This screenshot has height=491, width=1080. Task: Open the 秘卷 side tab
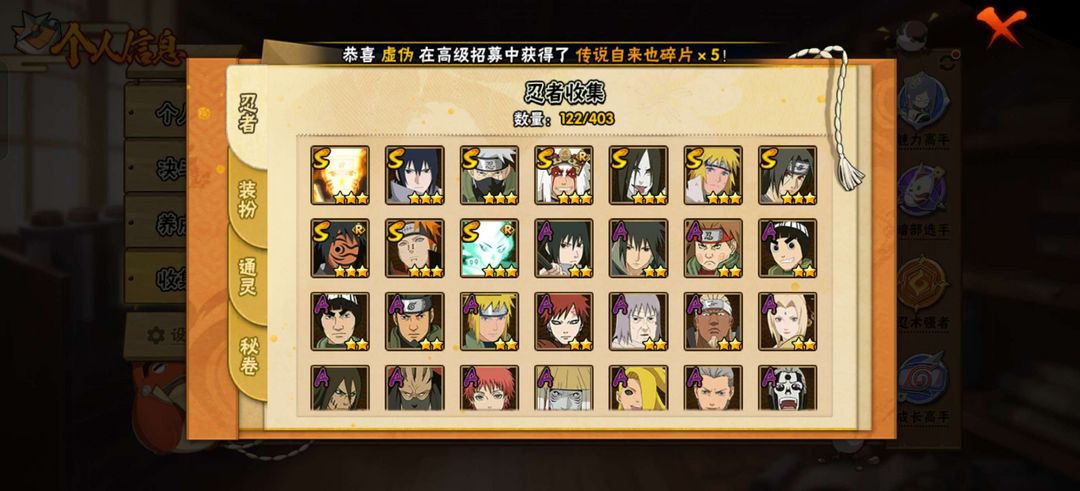click(x=248, y=356)
